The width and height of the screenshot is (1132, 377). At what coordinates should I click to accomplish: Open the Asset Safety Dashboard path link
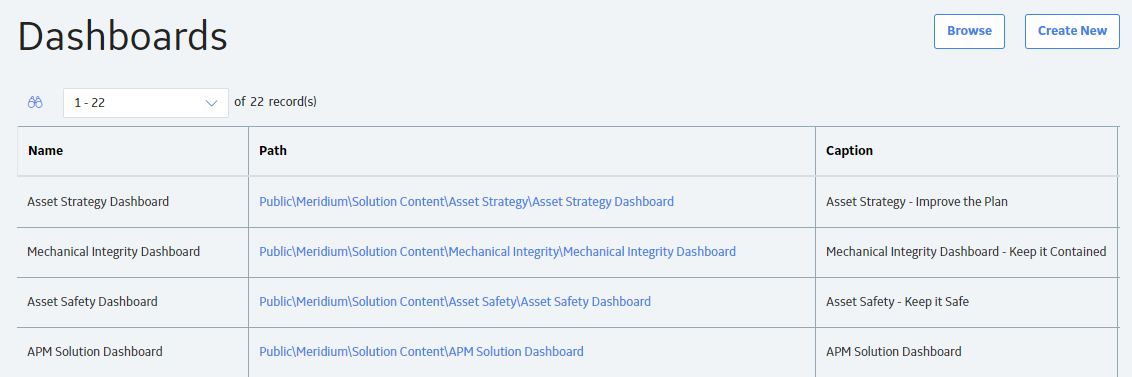pos(455,301)
